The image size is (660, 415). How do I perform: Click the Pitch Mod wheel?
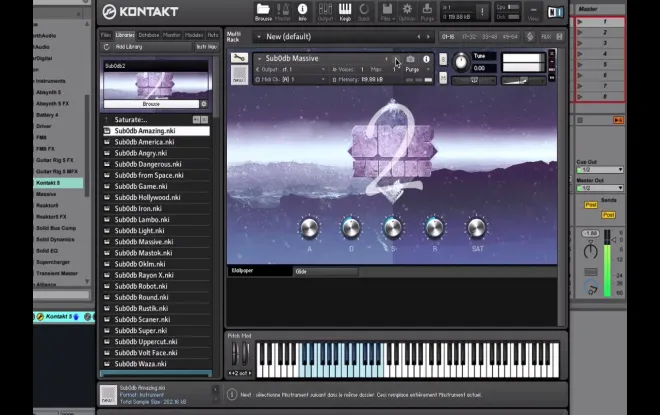[234, 354]
